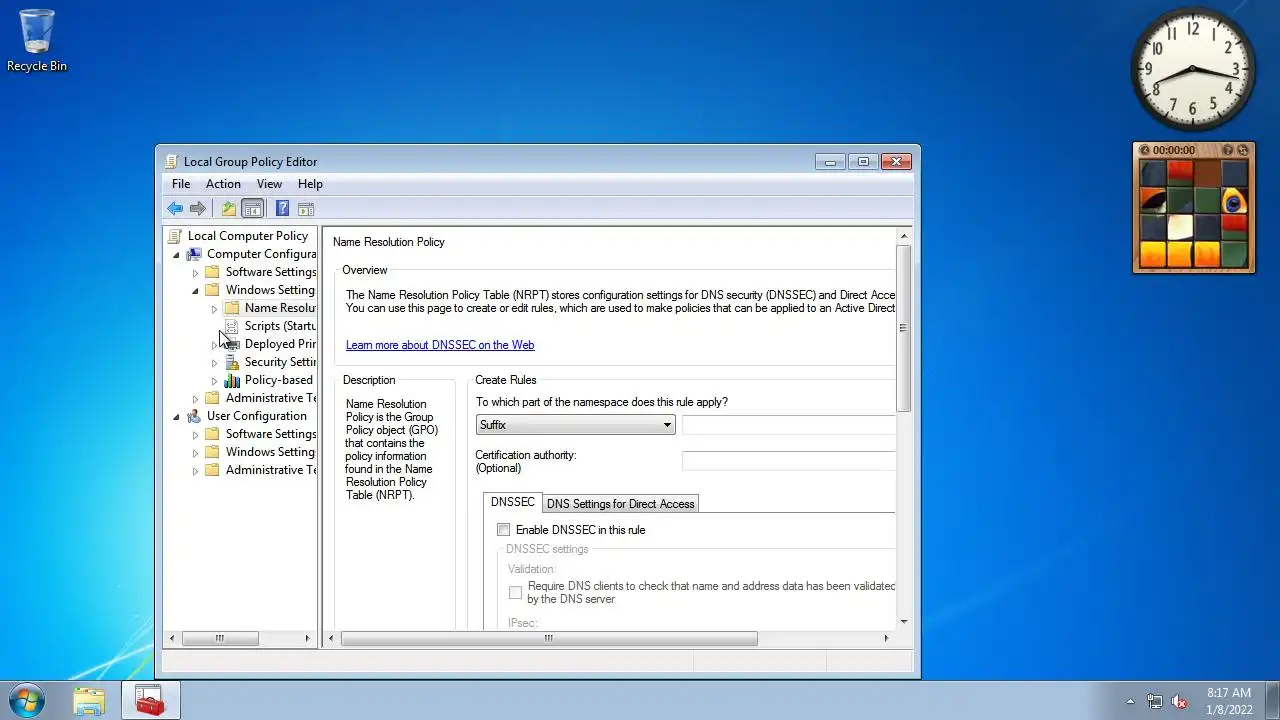Click the network tray icon
The width and height of the screenshot is (1280, 720).
point(1155,701)
